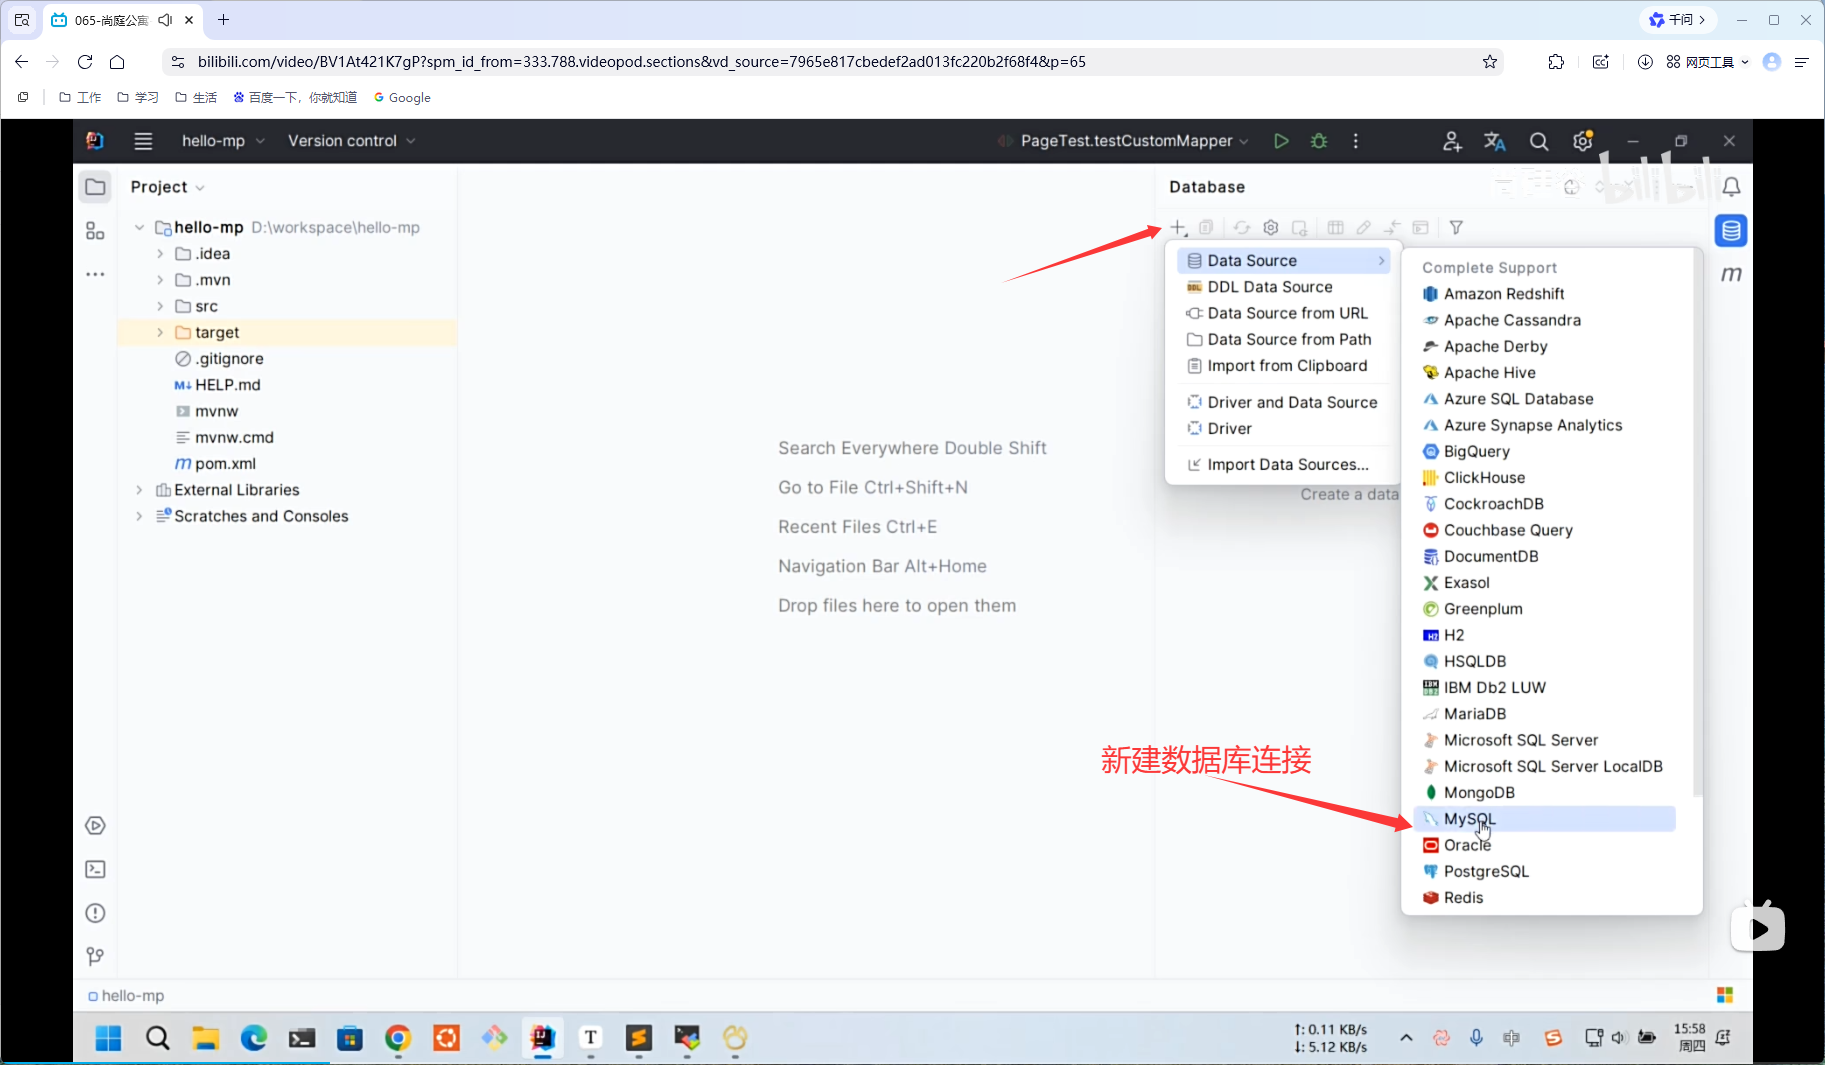
Task: Open the Notifications bell icon
Action: click(1732, 187)
